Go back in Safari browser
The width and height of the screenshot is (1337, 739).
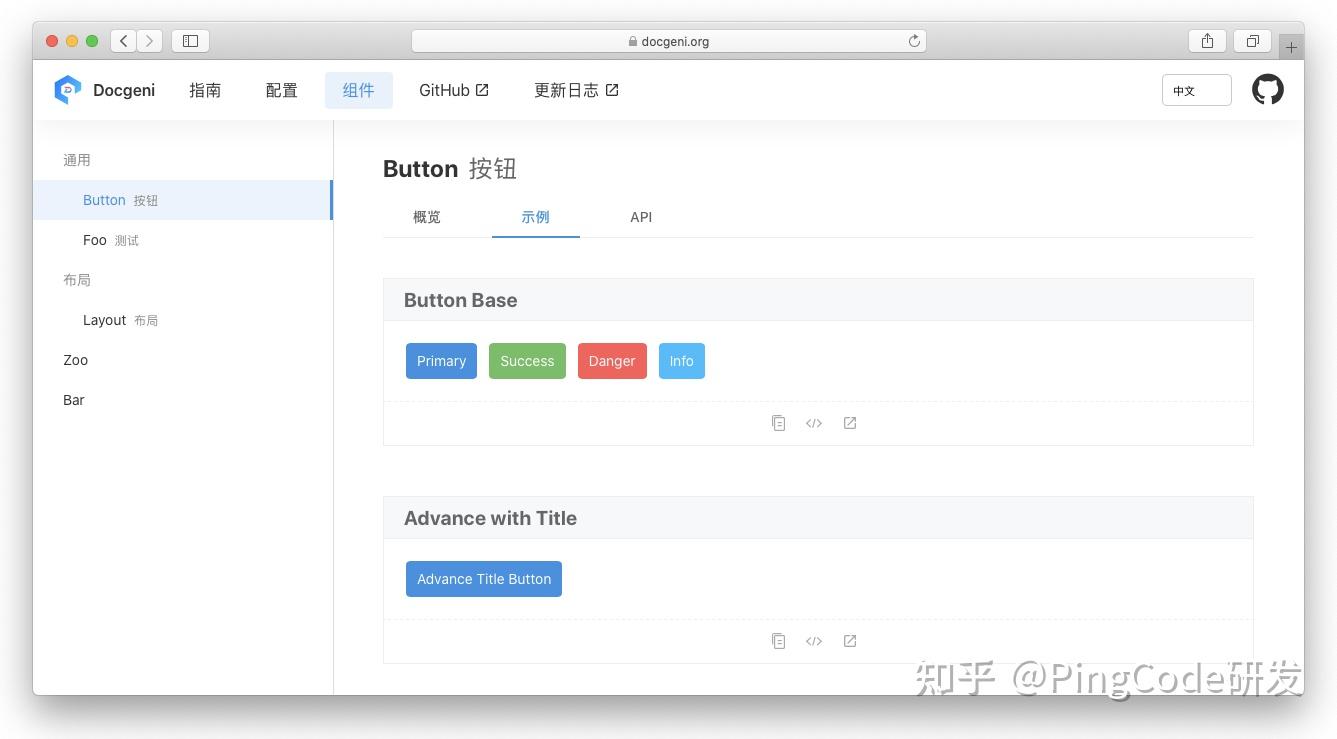point(123,41)
